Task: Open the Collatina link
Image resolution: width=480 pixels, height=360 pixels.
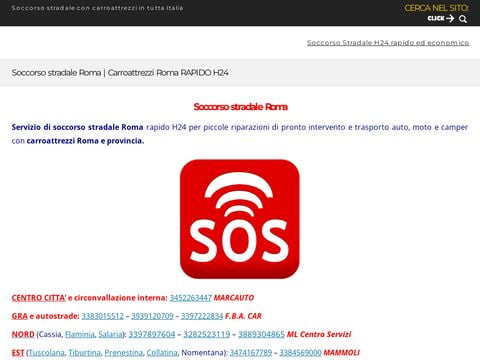Action: pyautogui.click(x=162, y=352)
